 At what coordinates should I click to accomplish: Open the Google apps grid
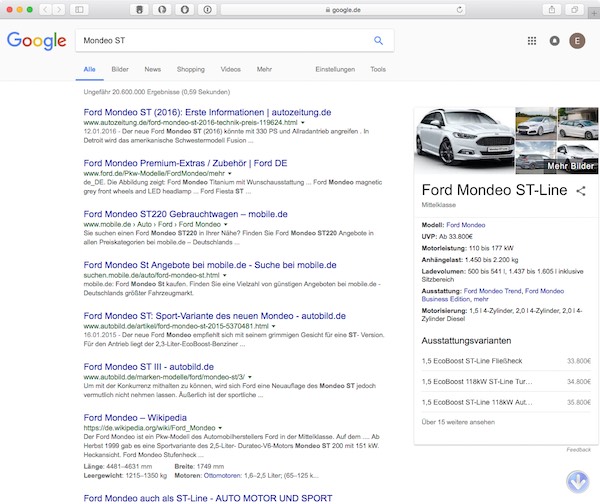(x=532, y=41)
